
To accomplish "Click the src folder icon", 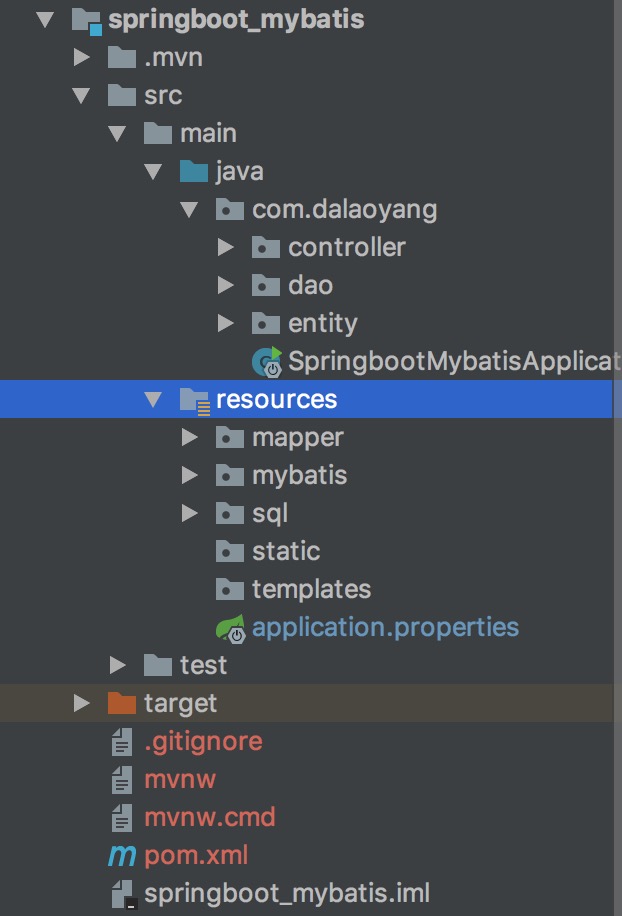I will click(x=122, y=95).
